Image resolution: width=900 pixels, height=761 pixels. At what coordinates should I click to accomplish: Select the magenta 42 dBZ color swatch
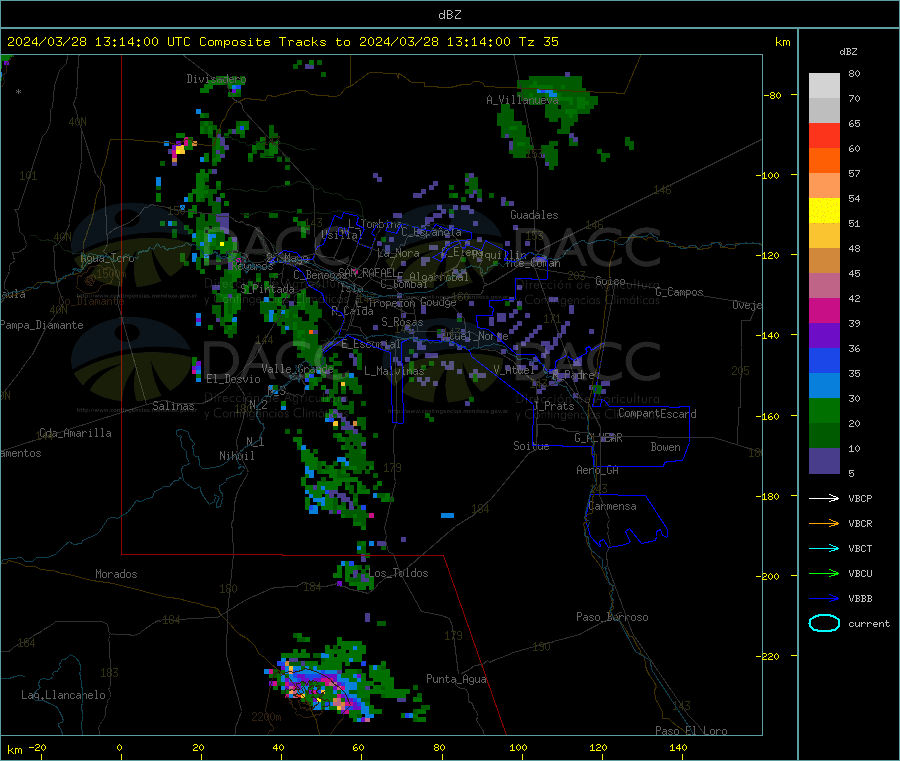[x=824, y=310]
